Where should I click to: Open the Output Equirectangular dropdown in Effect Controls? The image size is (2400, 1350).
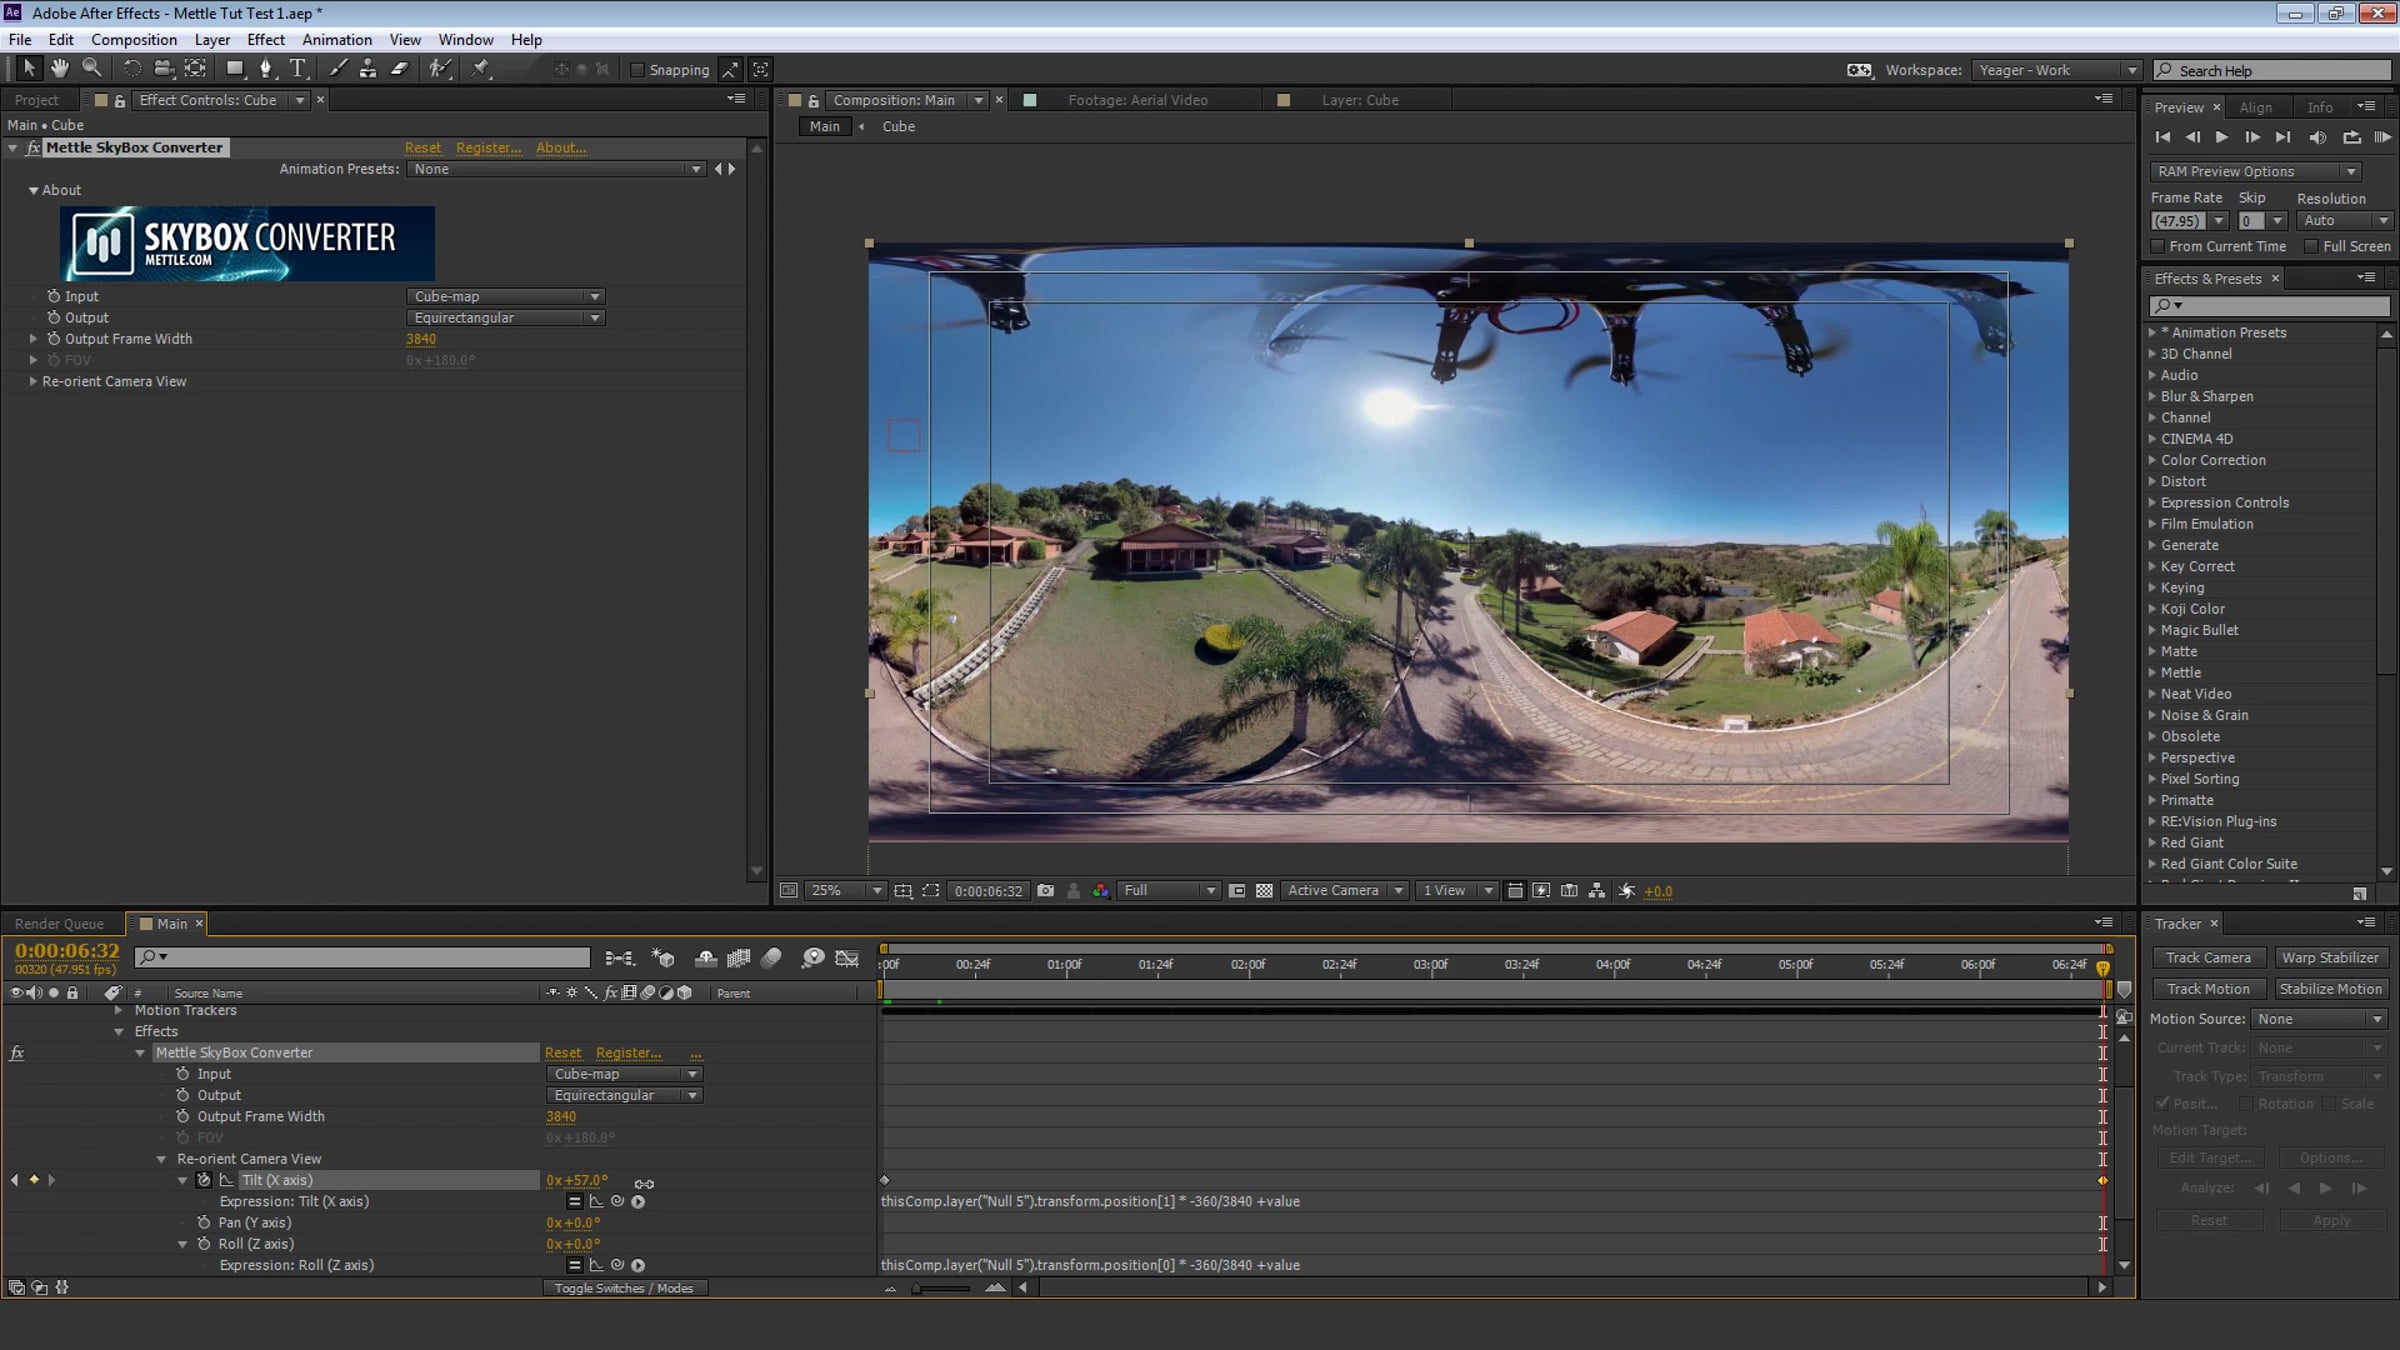pyautogui.click(x=506, y=317)
